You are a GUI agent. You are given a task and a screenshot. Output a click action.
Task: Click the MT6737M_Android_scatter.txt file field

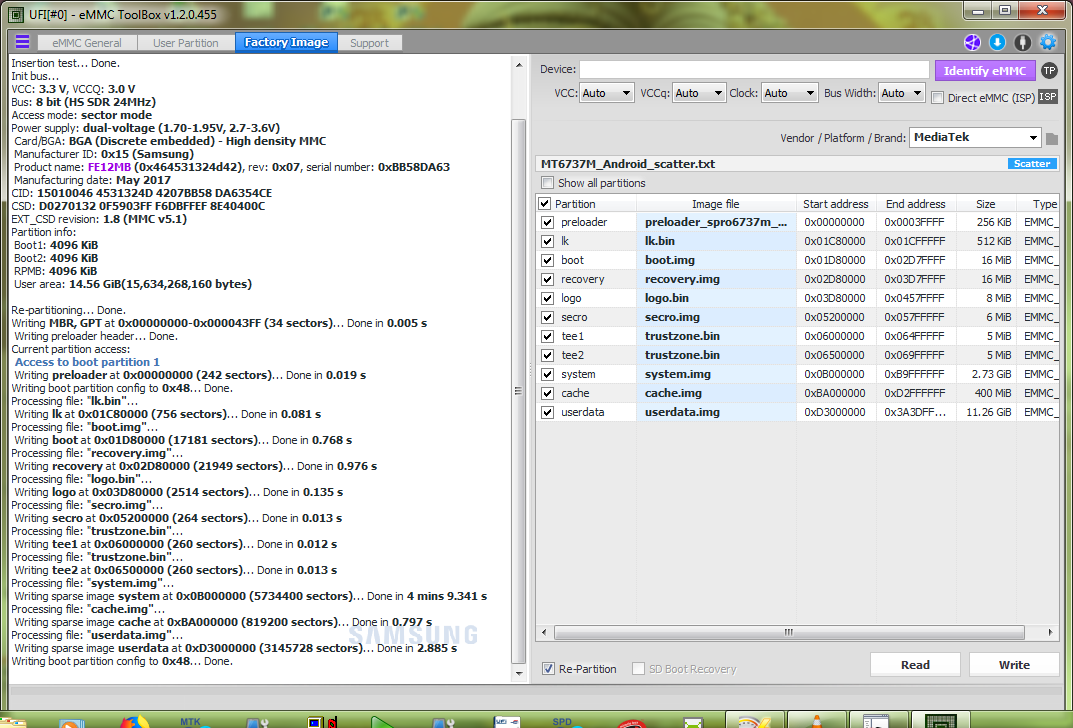click(771, 164)
